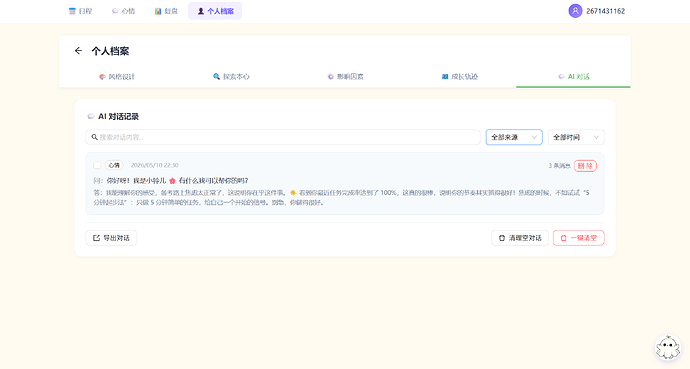
Task: Click the 心情 tag on the conversation
Action: pyautogui.click(x=114, y=165)
